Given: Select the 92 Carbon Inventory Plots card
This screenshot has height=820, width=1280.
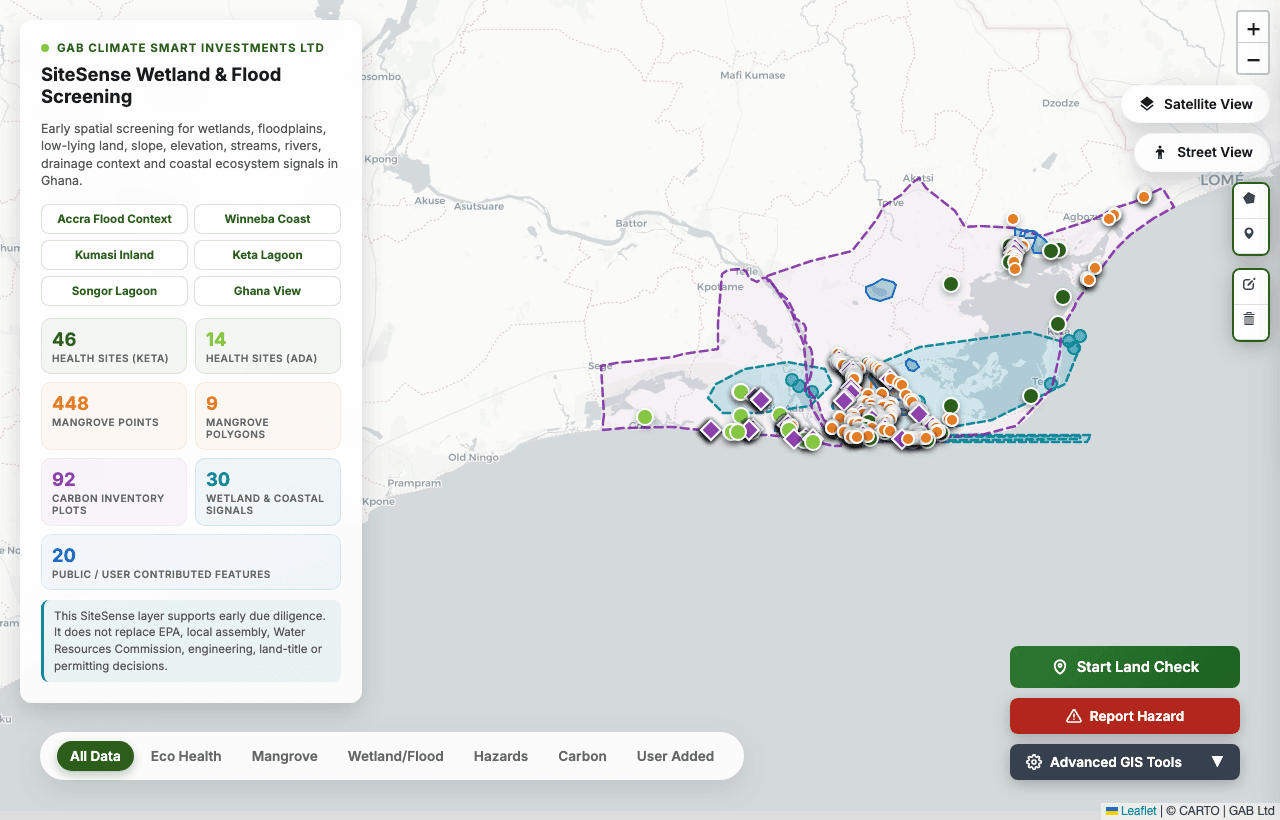Looking at the screenshot, I should pos(114,492).
